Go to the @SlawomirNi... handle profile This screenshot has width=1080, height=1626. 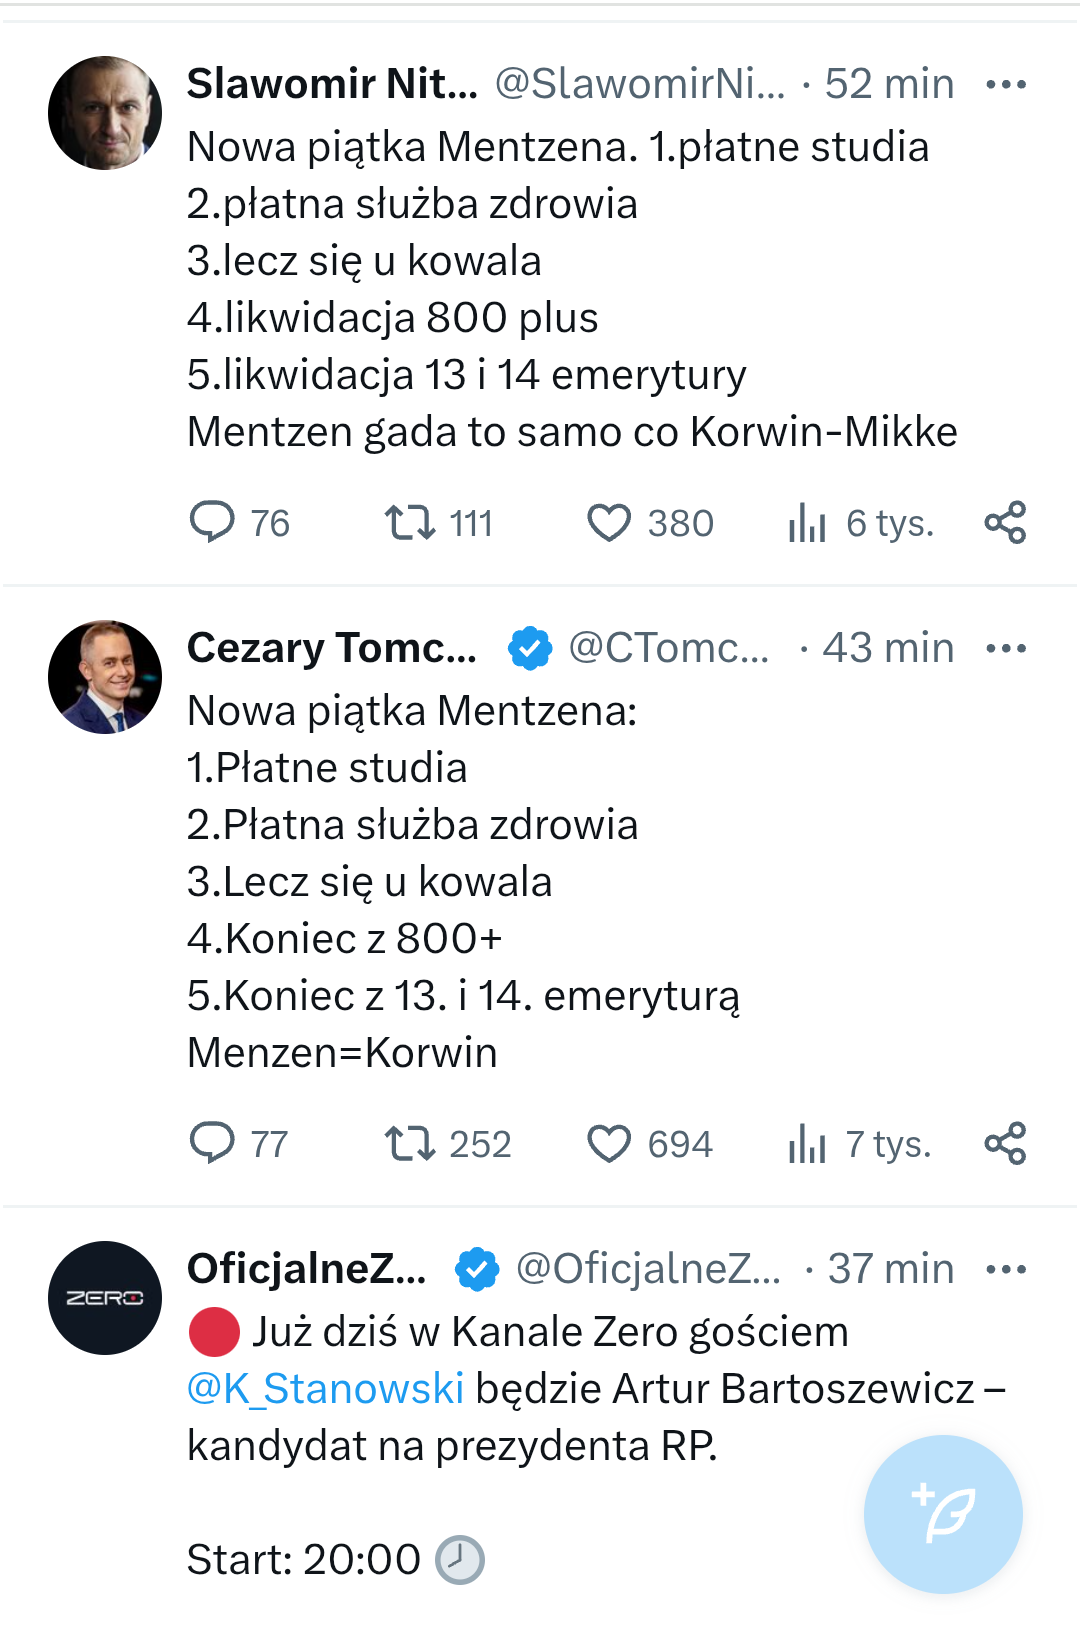point(640,84)
